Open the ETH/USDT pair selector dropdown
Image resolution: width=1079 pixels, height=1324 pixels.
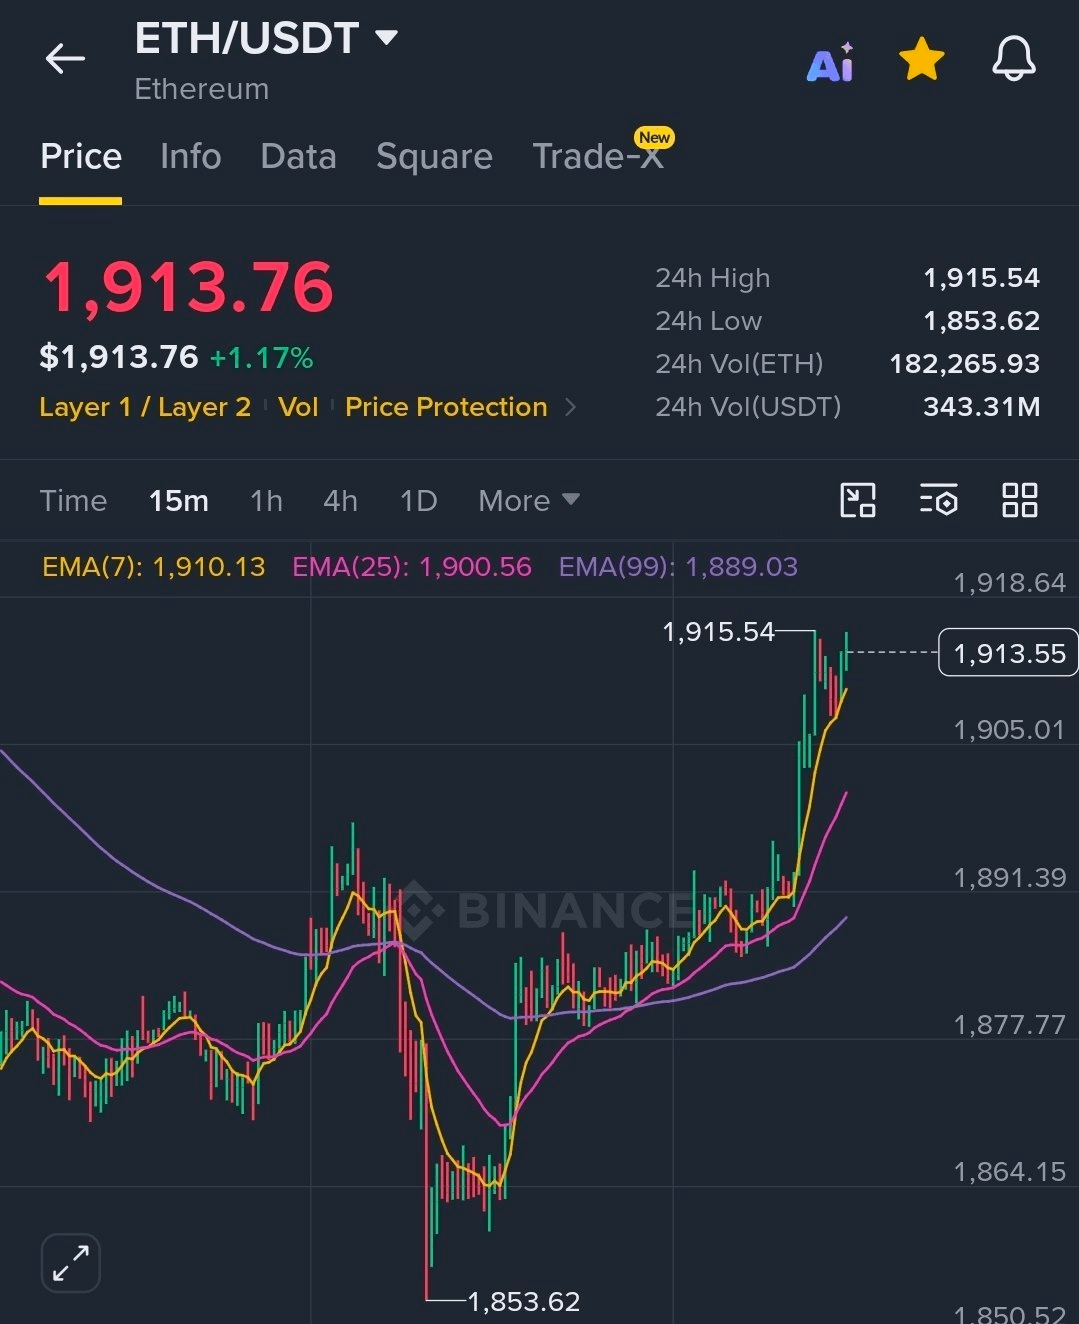[x=266, y=39]
